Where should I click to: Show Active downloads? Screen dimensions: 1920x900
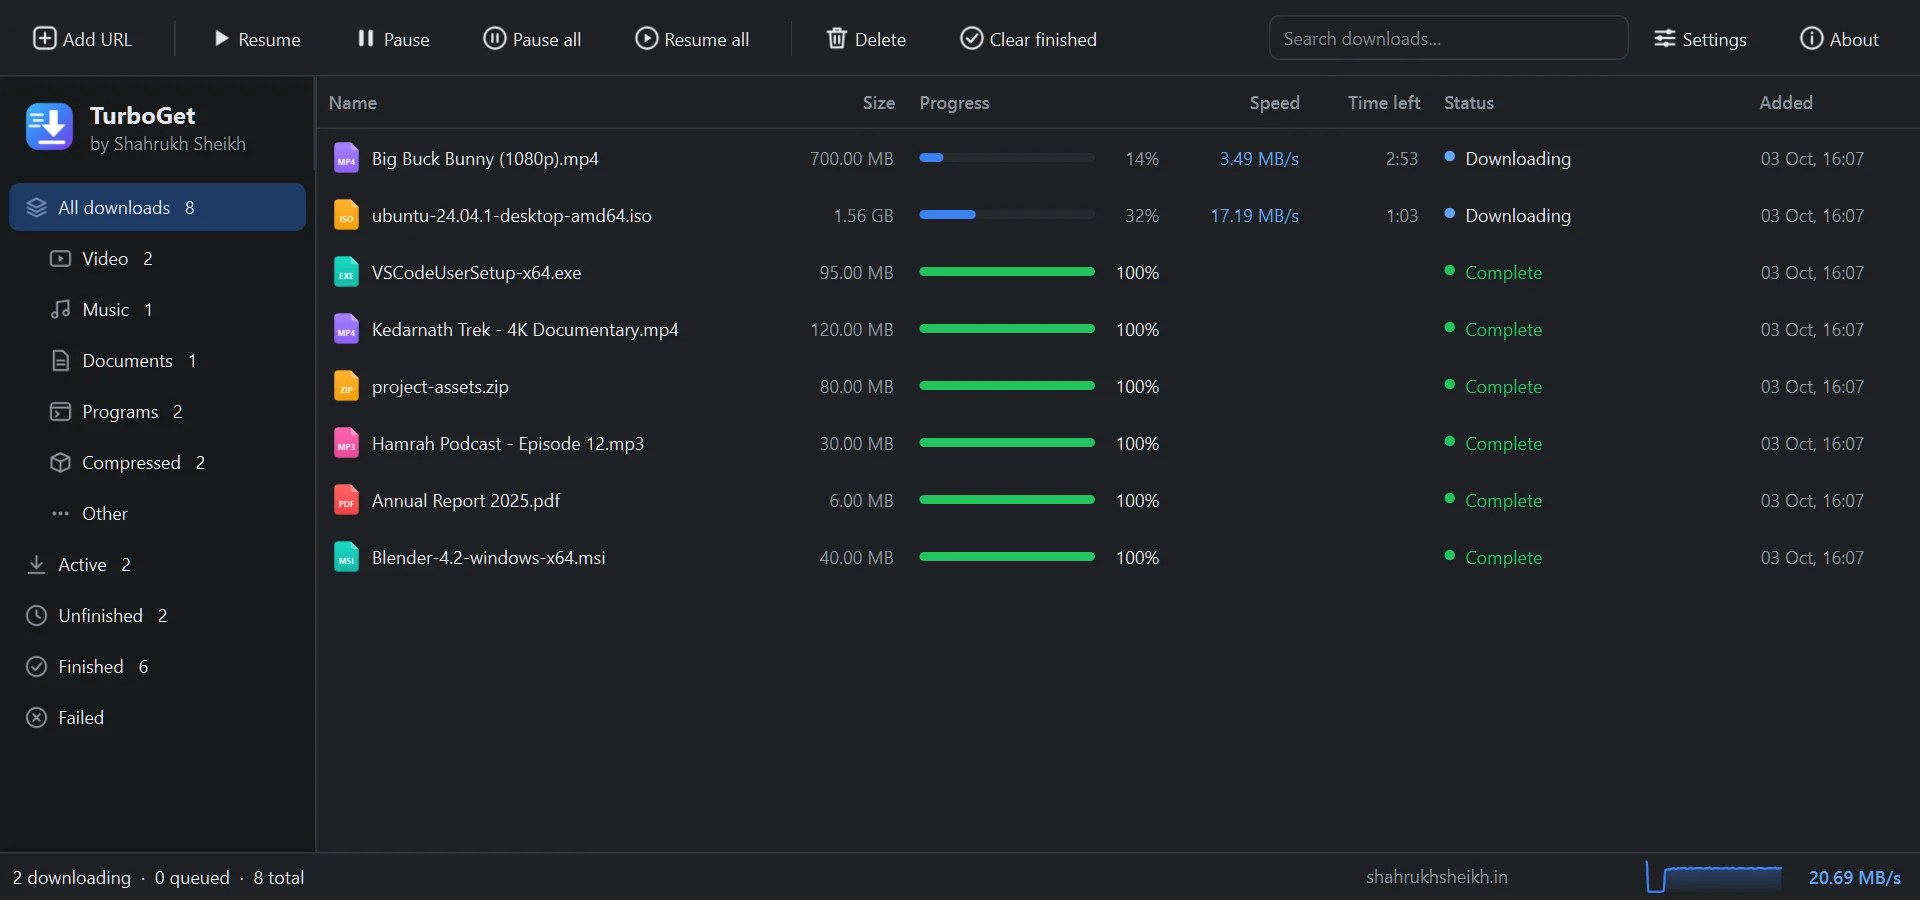click(x=158, y=564)
